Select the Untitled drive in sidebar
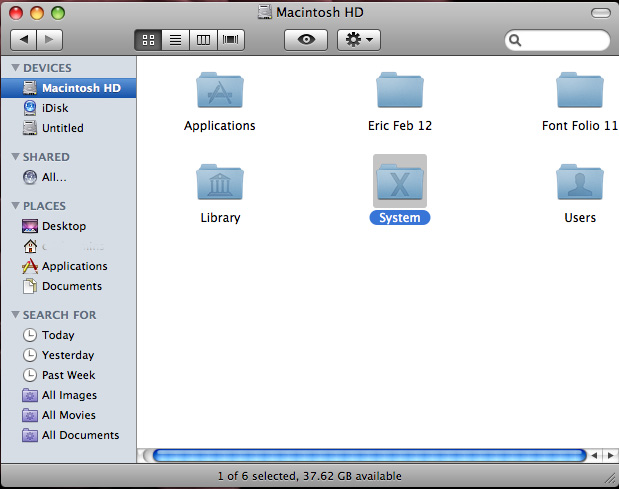Screen dimensions: 619x489 pos(69,128)
